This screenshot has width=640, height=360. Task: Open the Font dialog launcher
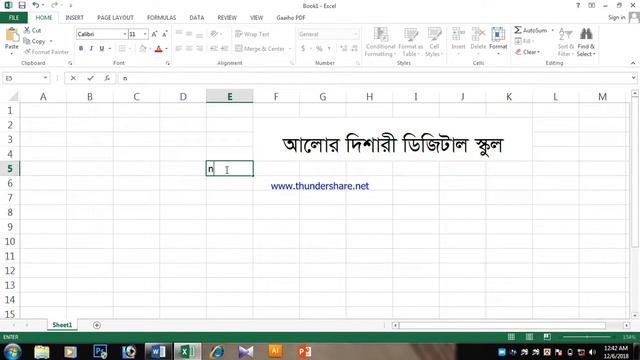[x=168, y=63]
